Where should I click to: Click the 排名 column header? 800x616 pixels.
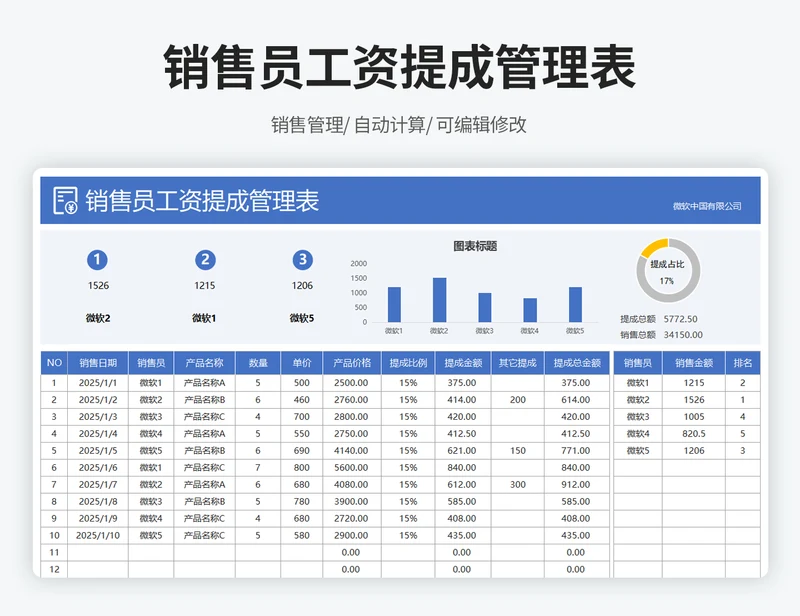pos(743,363)
